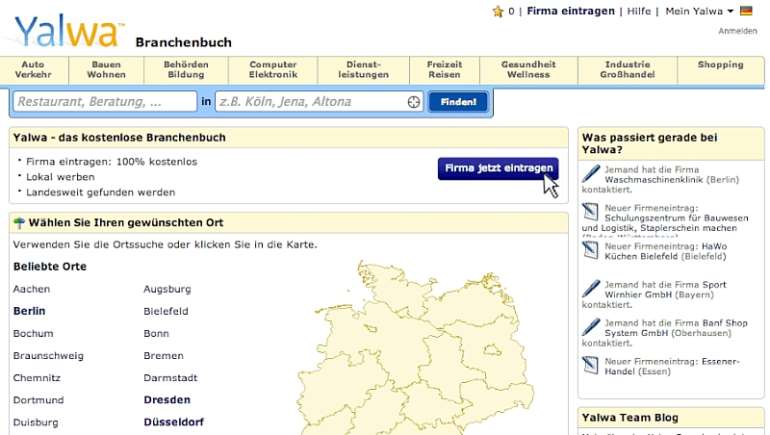Click the locate-me crosshair icon in location field
The image size is (770, 435).
coord(414,102)
